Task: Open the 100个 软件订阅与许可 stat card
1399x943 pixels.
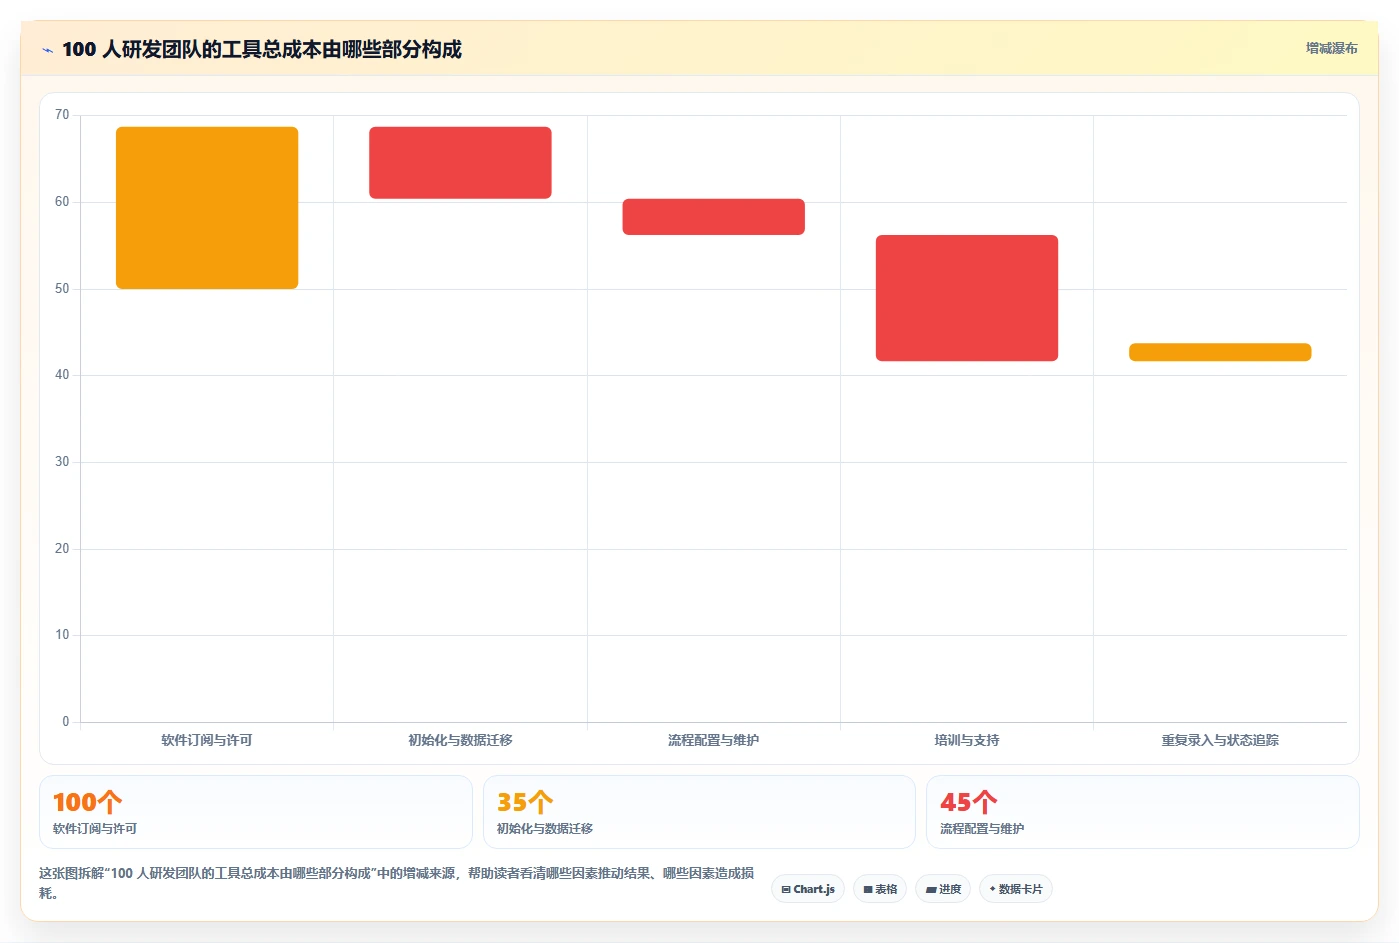Action: 256,812
